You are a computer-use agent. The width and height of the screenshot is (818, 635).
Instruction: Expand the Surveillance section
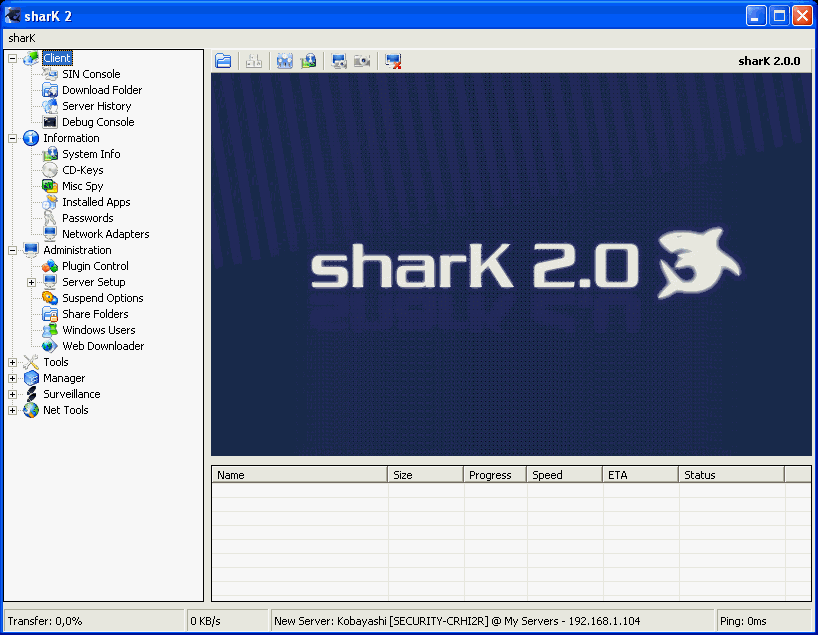pos(11,393)
